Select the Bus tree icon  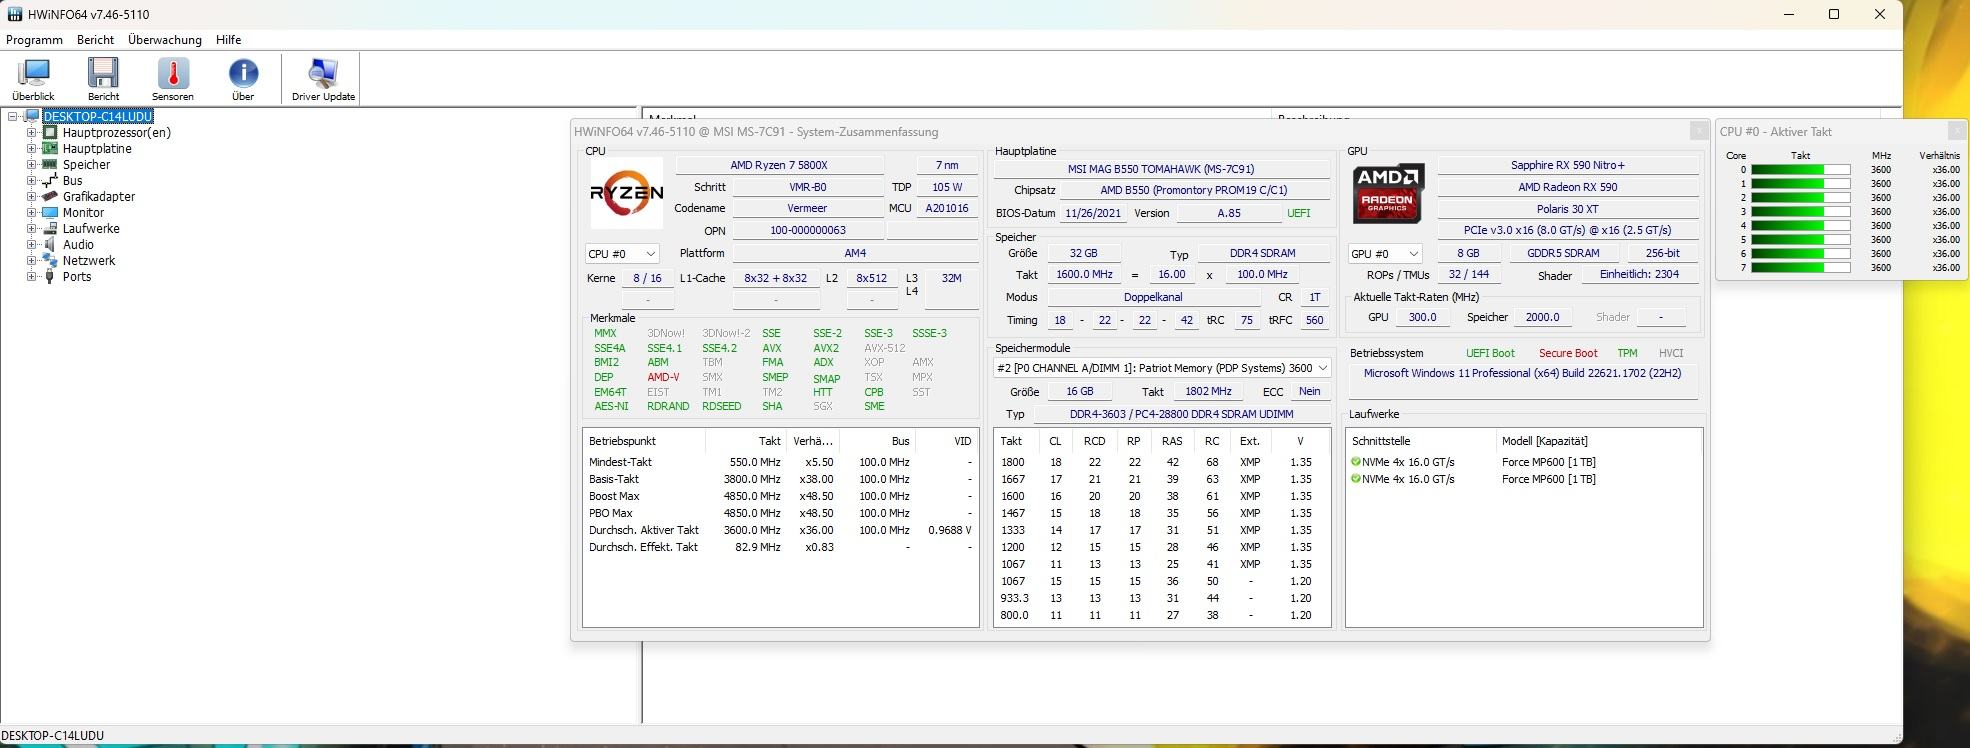[x=50, y=180]
